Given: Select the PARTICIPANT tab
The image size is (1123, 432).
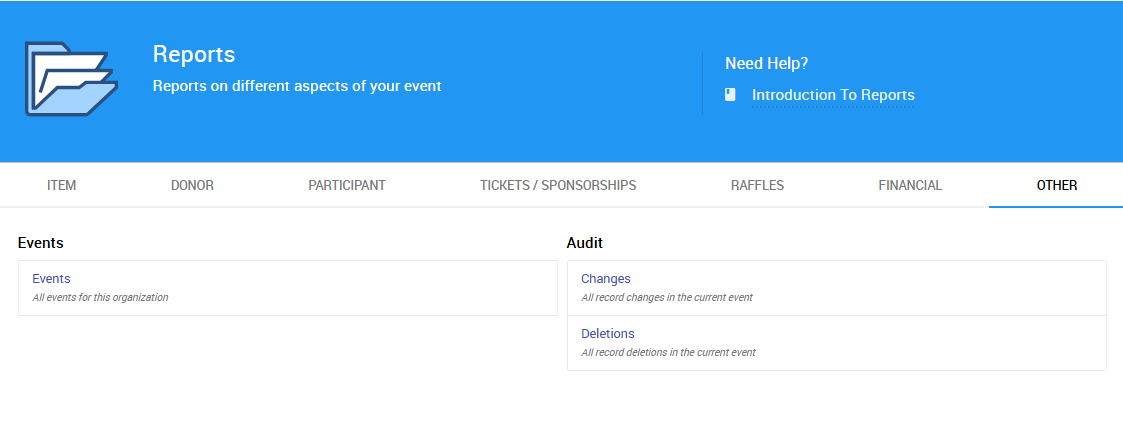Looking at the screenshot, I should [347, 185].
